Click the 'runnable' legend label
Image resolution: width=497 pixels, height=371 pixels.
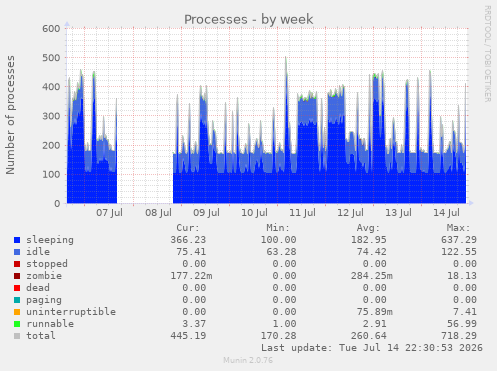[50, 324]
